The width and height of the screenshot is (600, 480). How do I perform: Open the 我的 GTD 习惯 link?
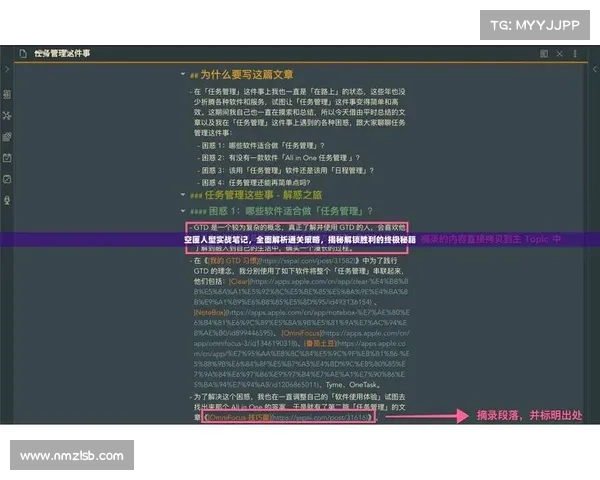[233, 261]
